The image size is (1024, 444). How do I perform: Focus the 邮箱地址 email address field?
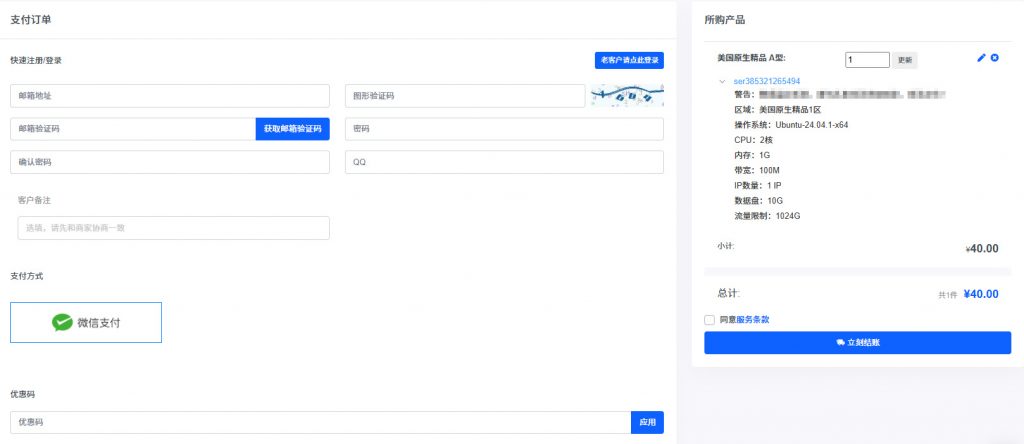170,95
